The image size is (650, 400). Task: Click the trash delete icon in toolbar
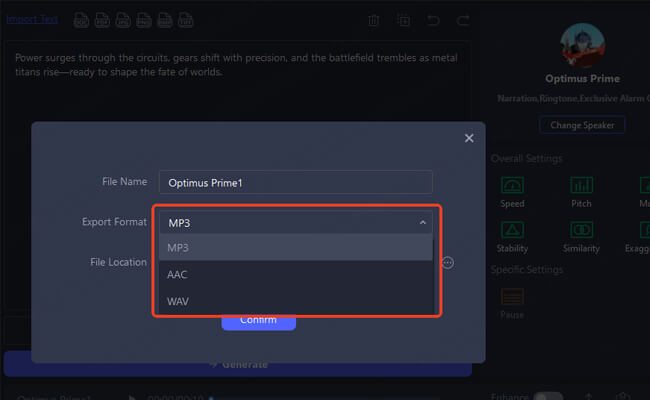374,20
